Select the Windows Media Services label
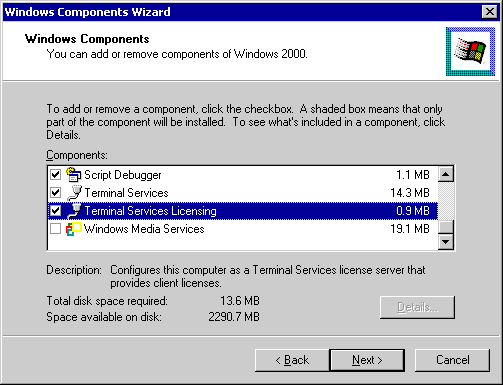 tap(144, 229)
